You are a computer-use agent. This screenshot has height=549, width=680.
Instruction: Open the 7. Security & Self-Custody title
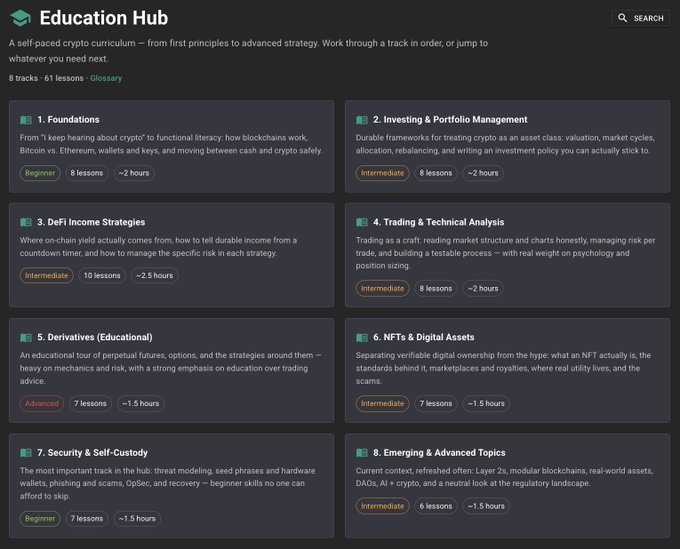pos(92,452)
